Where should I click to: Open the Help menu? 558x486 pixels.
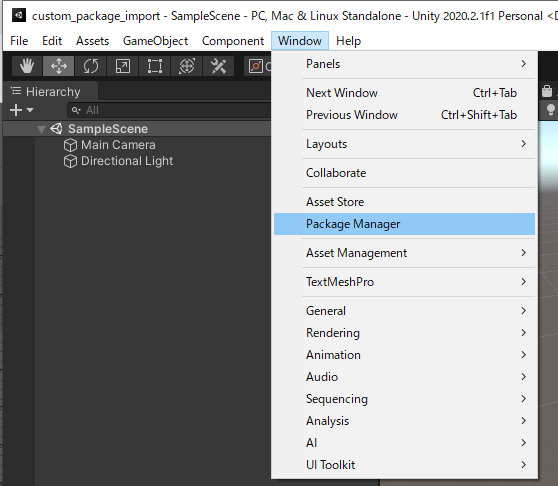click(348, 41)
